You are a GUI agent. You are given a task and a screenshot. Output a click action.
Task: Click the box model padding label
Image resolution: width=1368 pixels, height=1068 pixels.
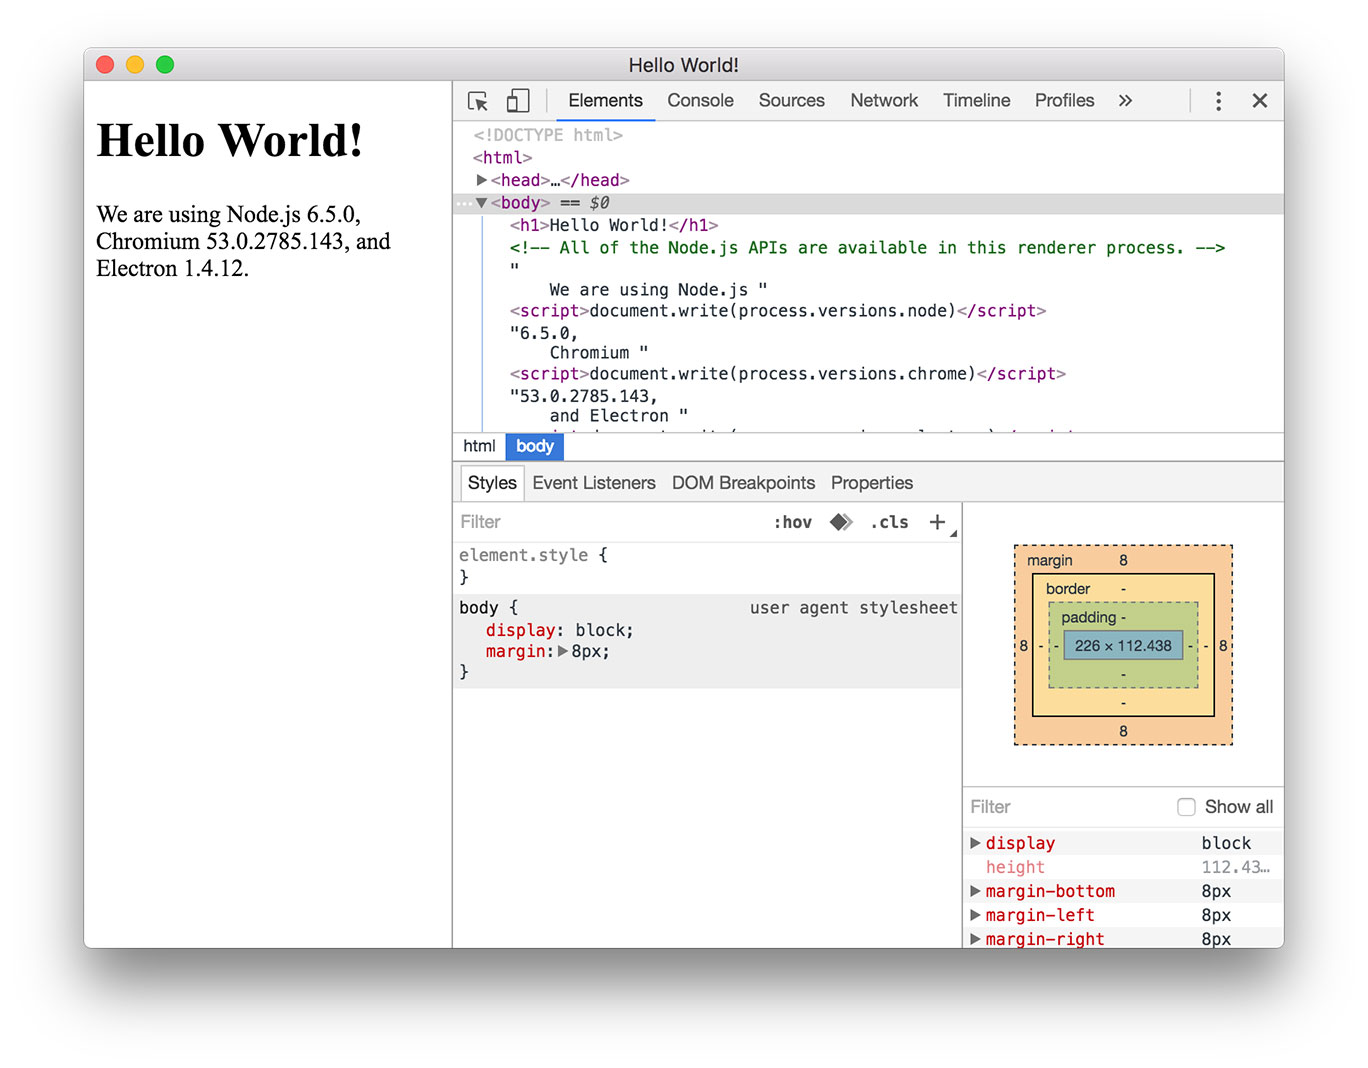pos(1088,617)
